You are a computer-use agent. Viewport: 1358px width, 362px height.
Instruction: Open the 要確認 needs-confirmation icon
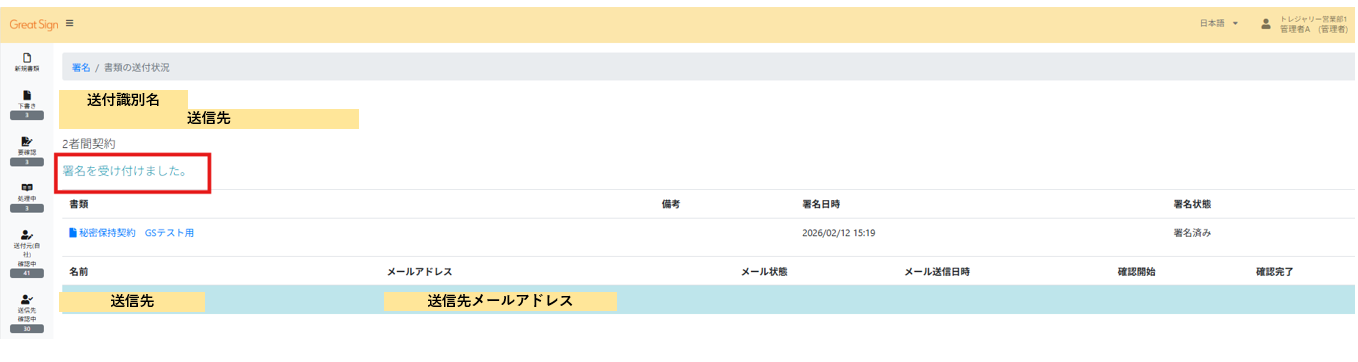(x=27, y=141)
